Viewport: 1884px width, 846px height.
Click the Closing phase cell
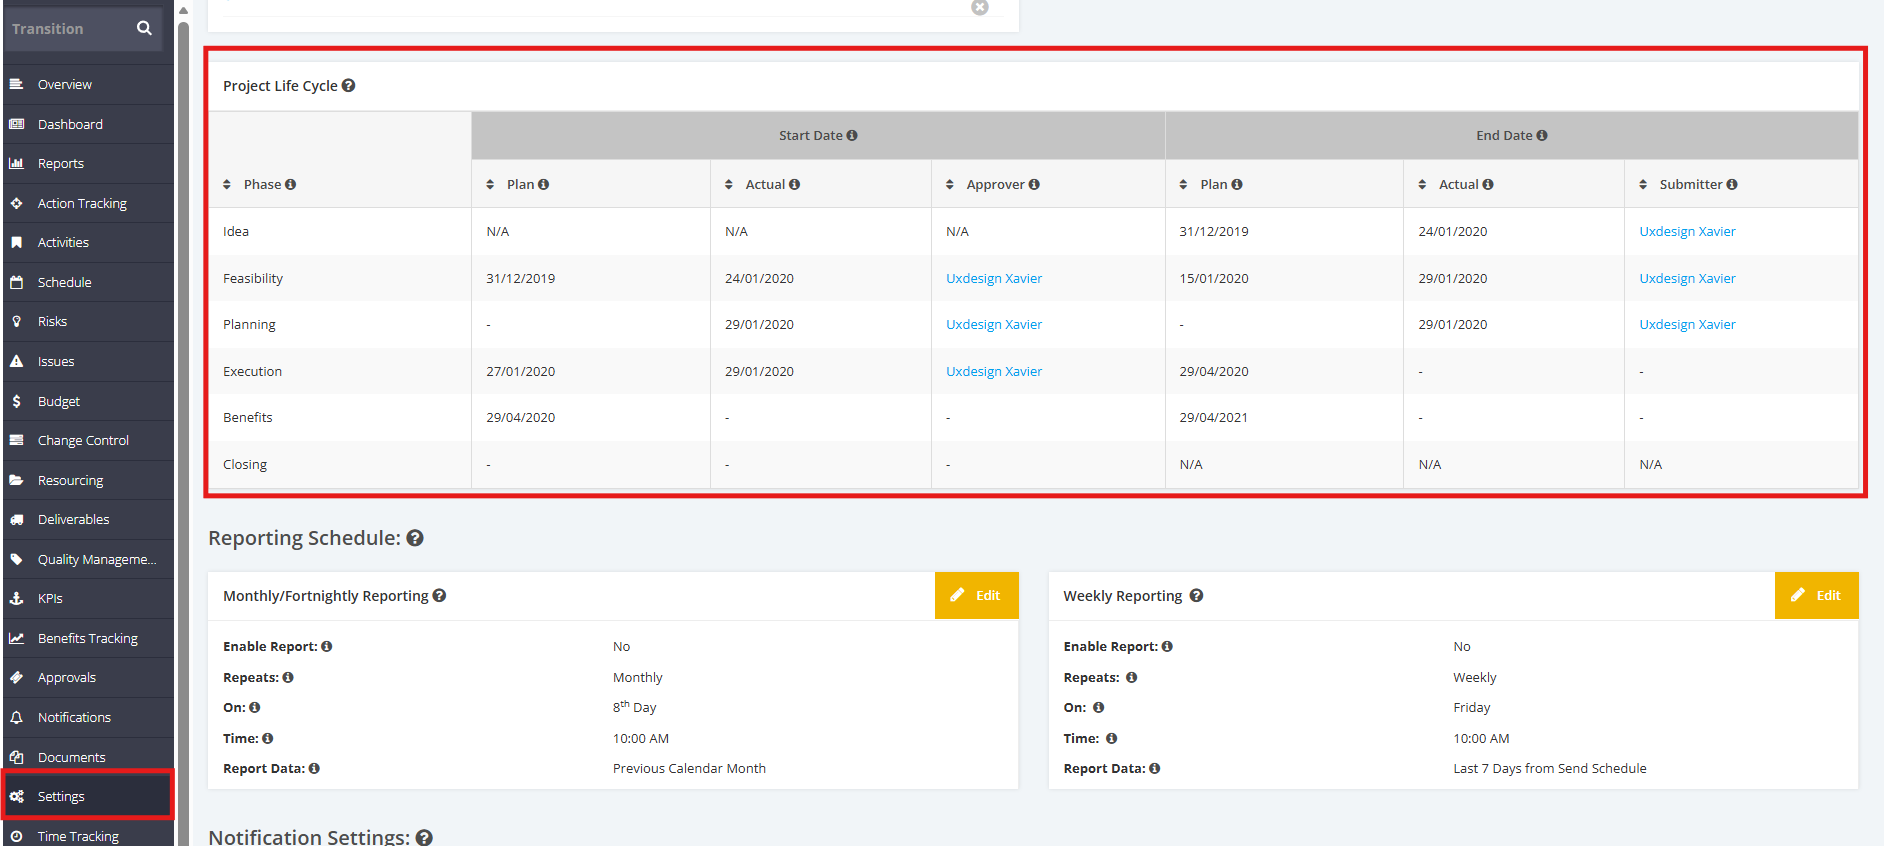340,465
